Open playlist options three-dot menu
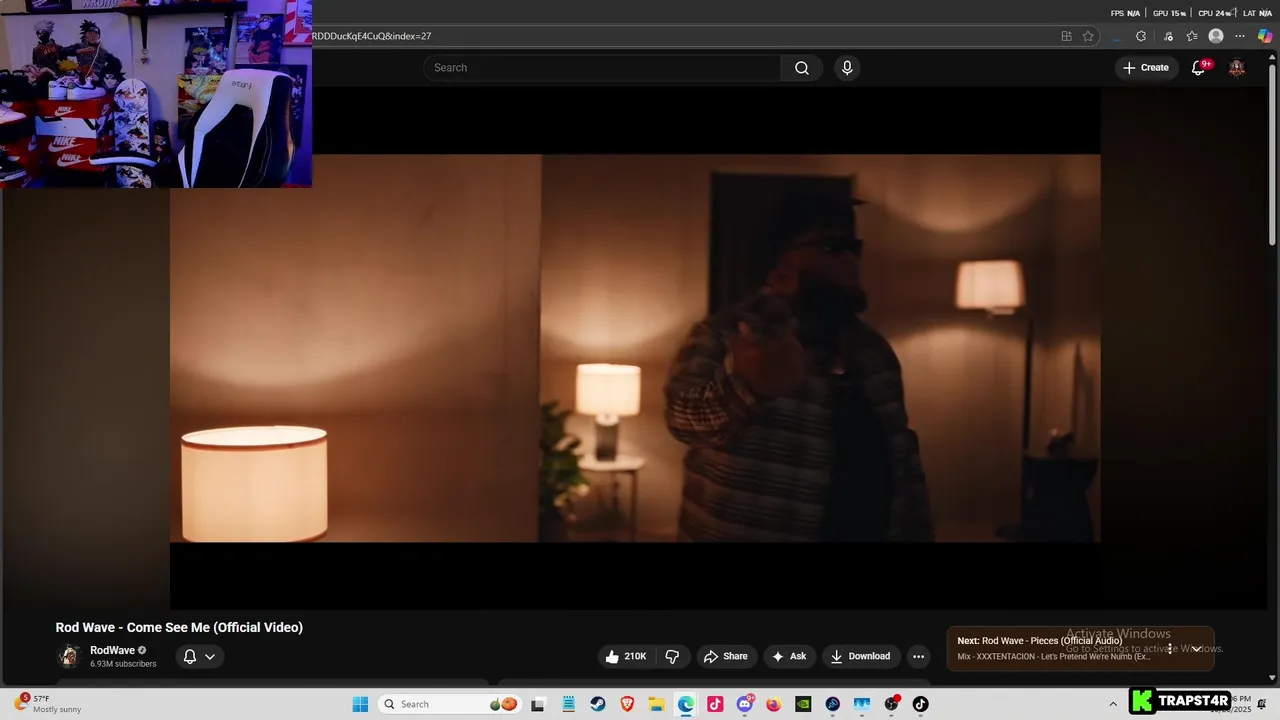The height and width of the screenshot is (720, 1280). pos(1170,649)
